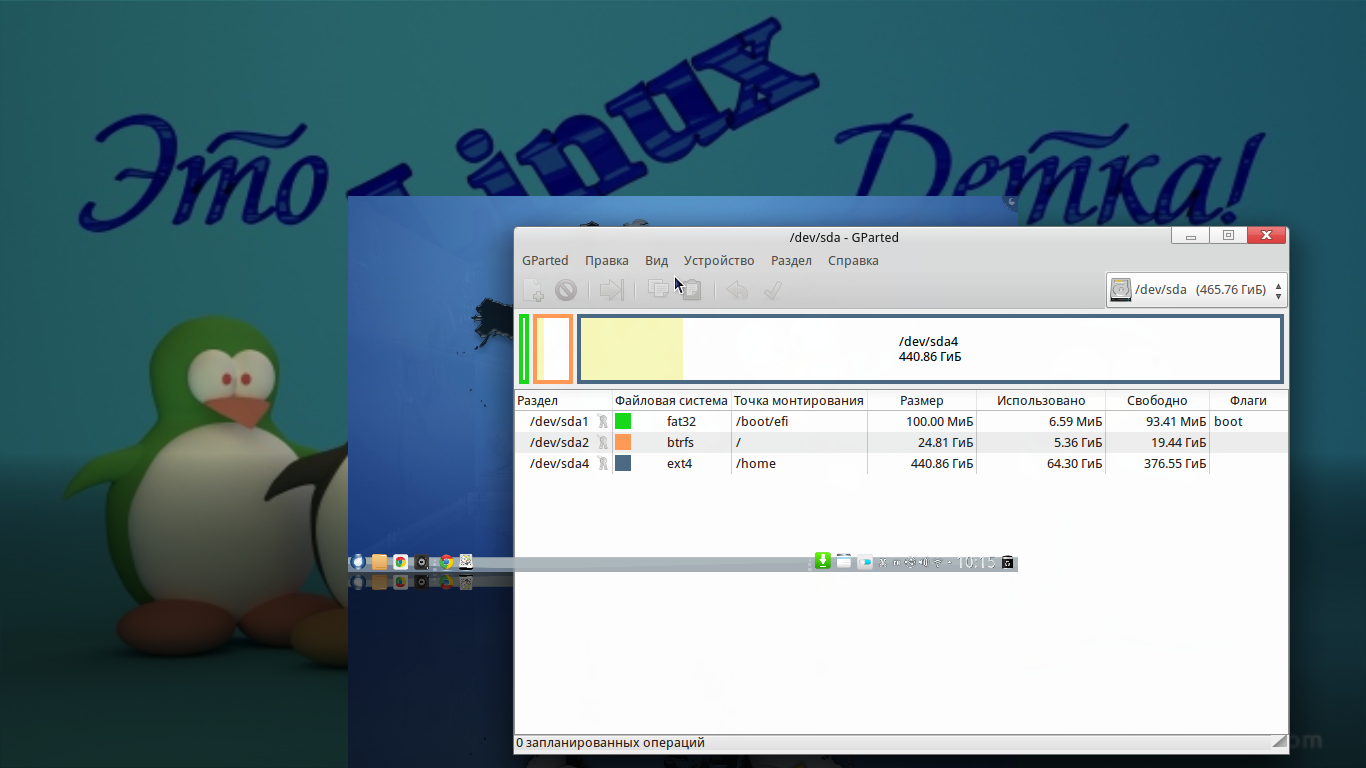Click the volume speaker tray icon

point(923,562)
